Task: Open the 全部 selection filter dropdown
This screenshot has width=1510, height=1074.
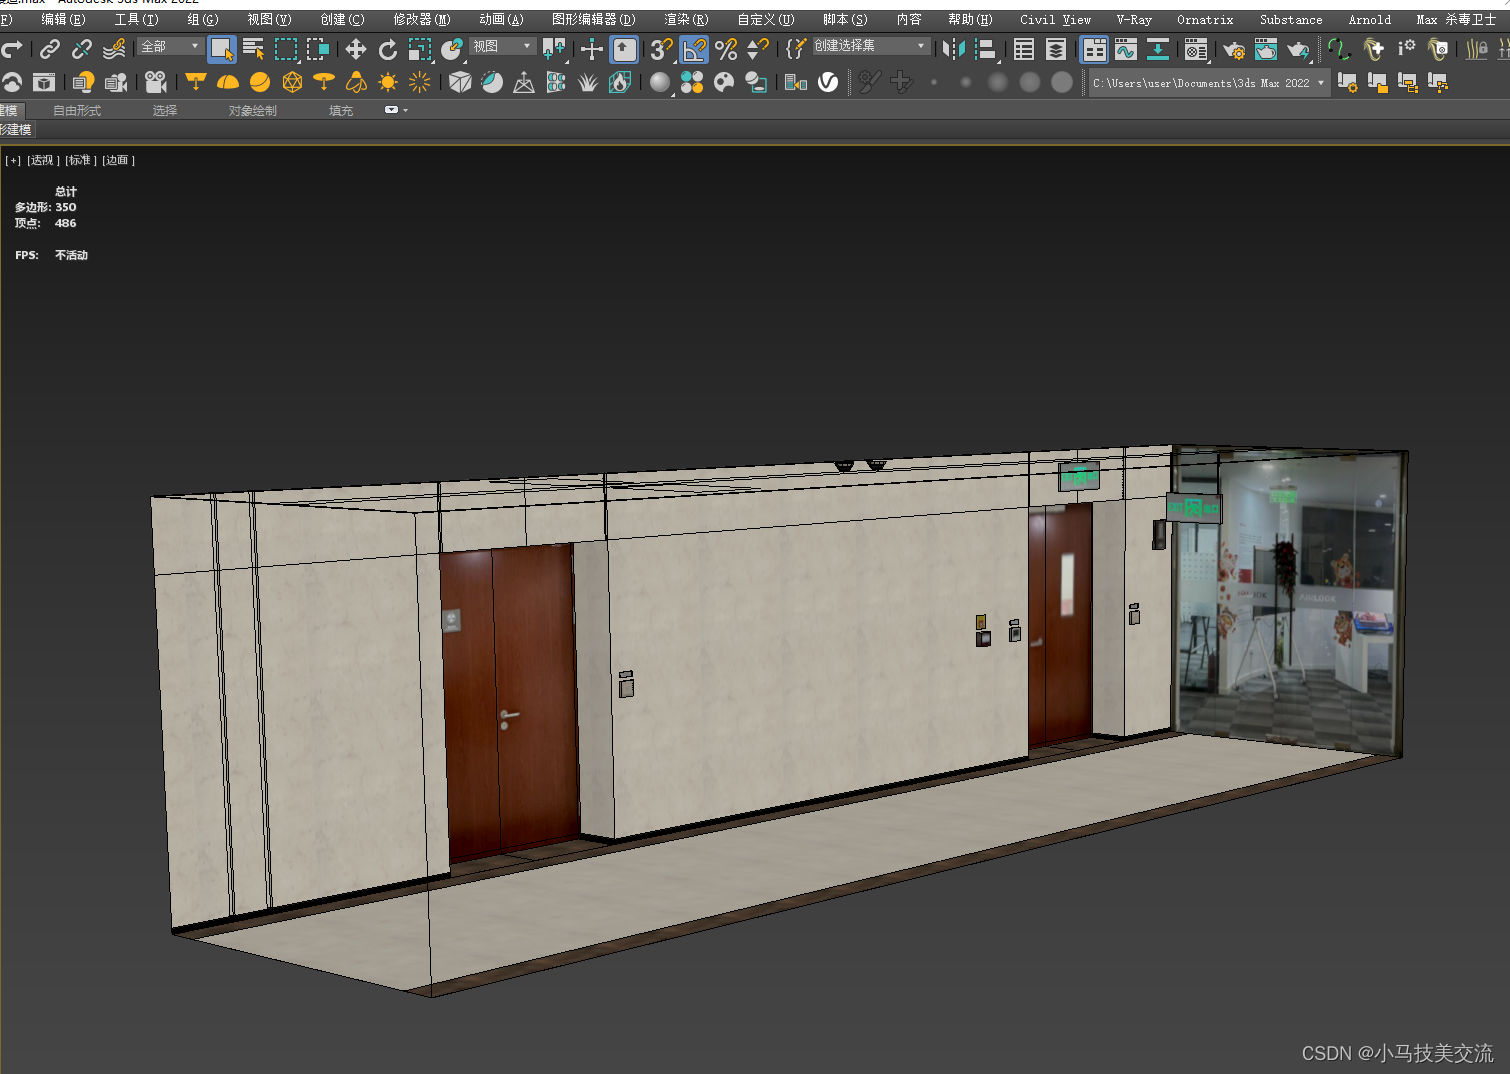Action: pyautogui.click(x=170, y=47)
